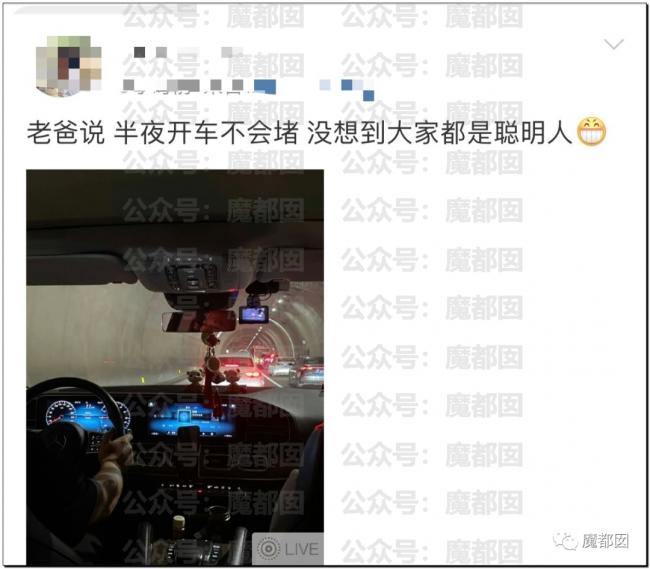Click the words 半夜开车不会堵 in the post
The width and height of the screenshot is (650, 569).
206,133
